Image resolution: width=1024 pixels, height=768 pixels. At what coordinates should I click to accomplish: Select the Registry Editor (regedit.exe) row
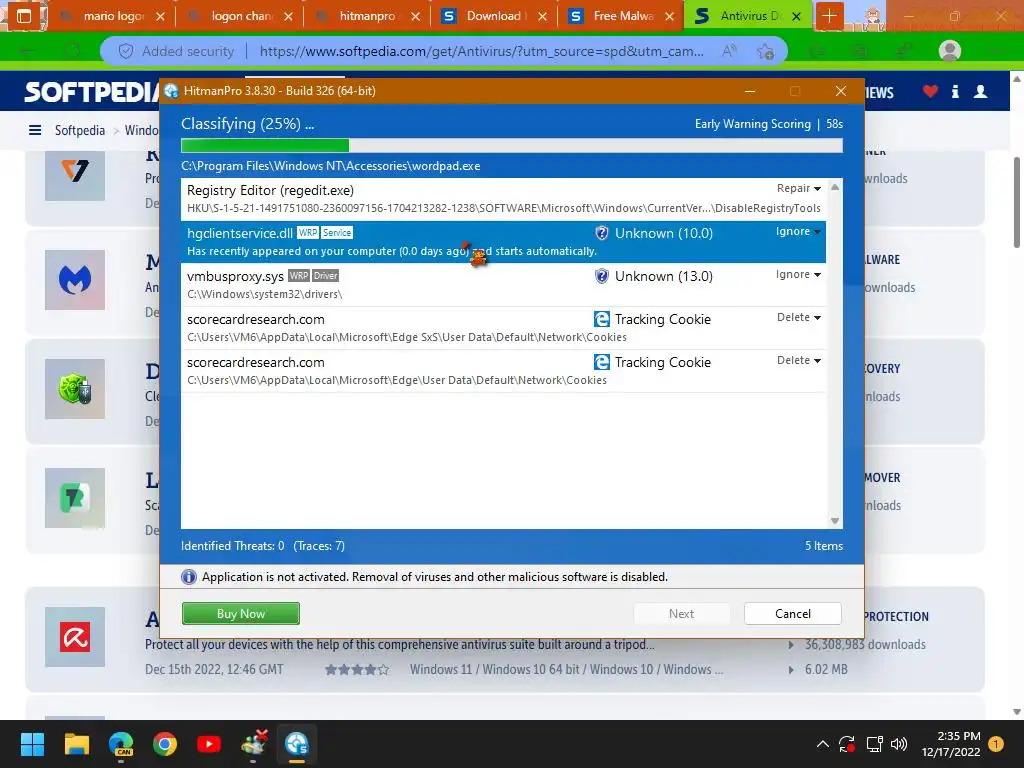tap(504, 199)
